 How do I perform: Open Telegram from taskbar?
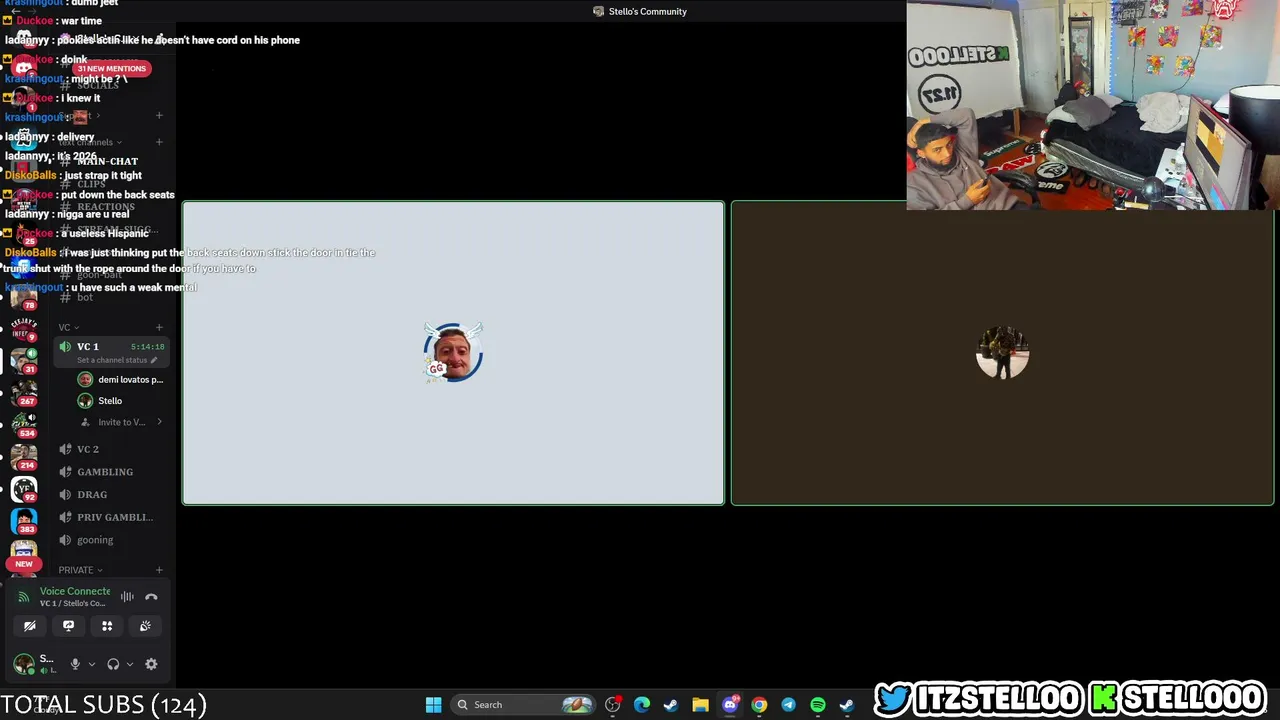point(788,705)
